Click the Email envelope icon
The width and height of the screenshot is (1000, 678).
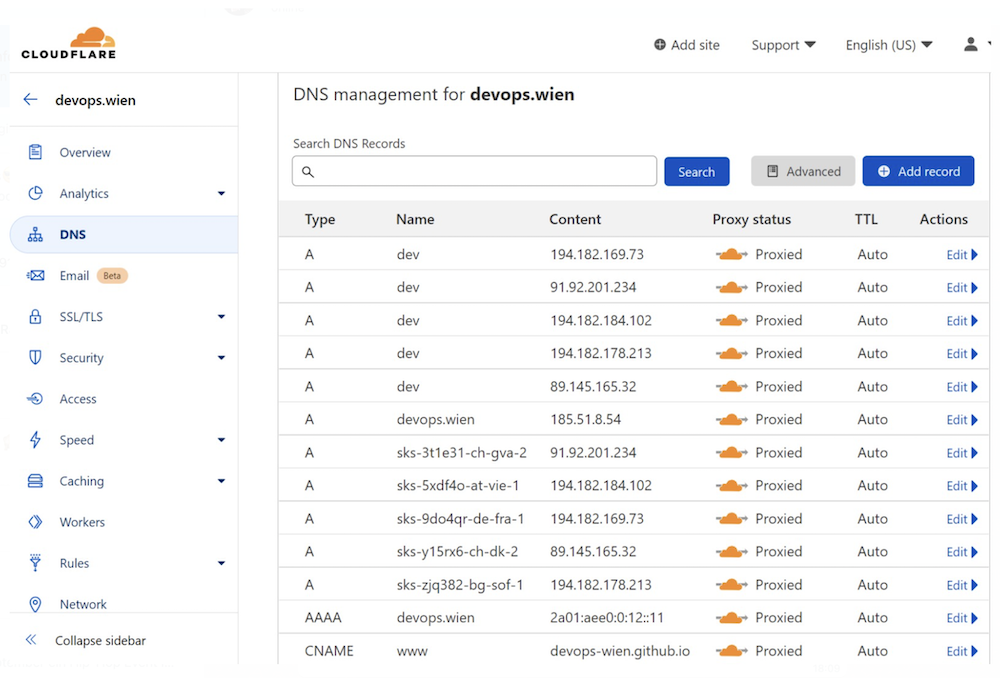35,276
